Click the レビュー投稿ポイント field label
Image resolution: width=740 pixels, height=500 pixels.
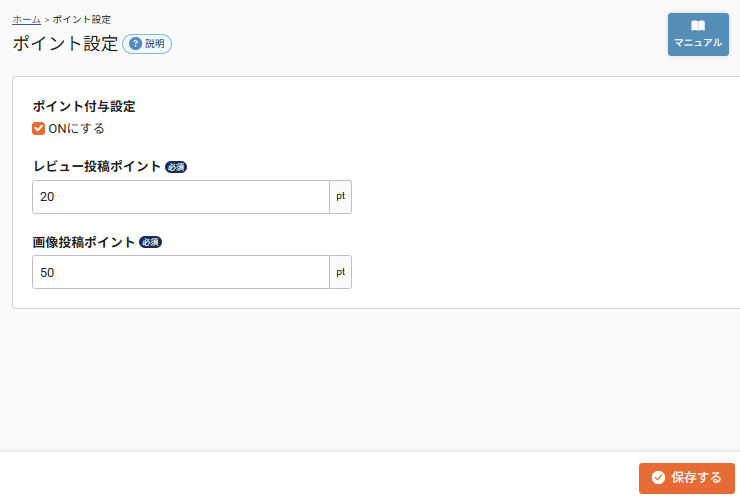point(96,167)
